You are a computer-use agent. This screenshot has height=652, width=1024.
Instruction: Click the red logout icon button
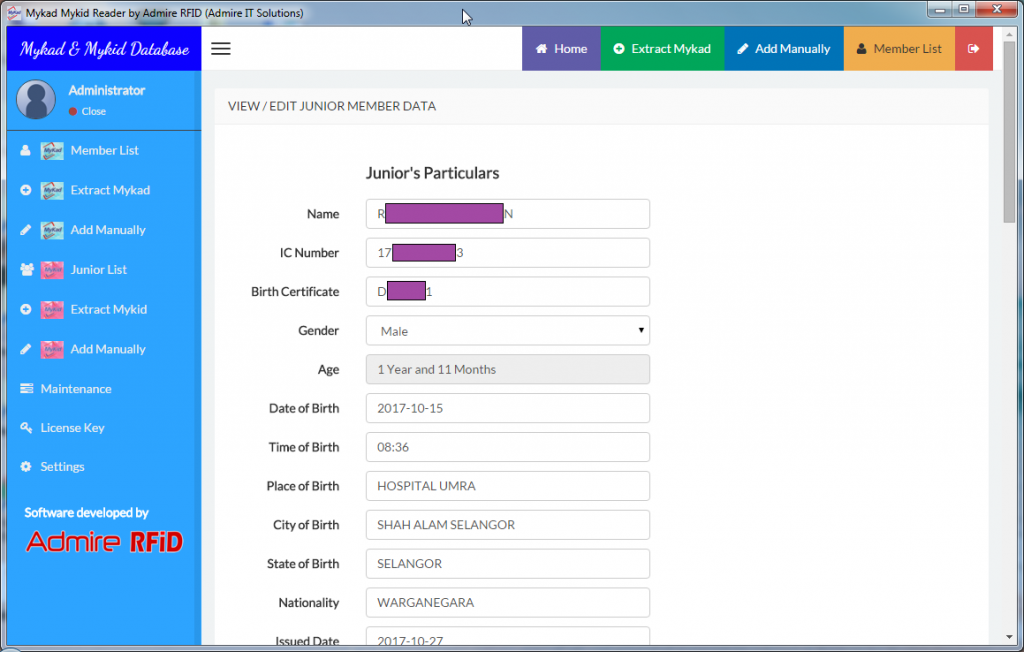click(x=973, y=49)
